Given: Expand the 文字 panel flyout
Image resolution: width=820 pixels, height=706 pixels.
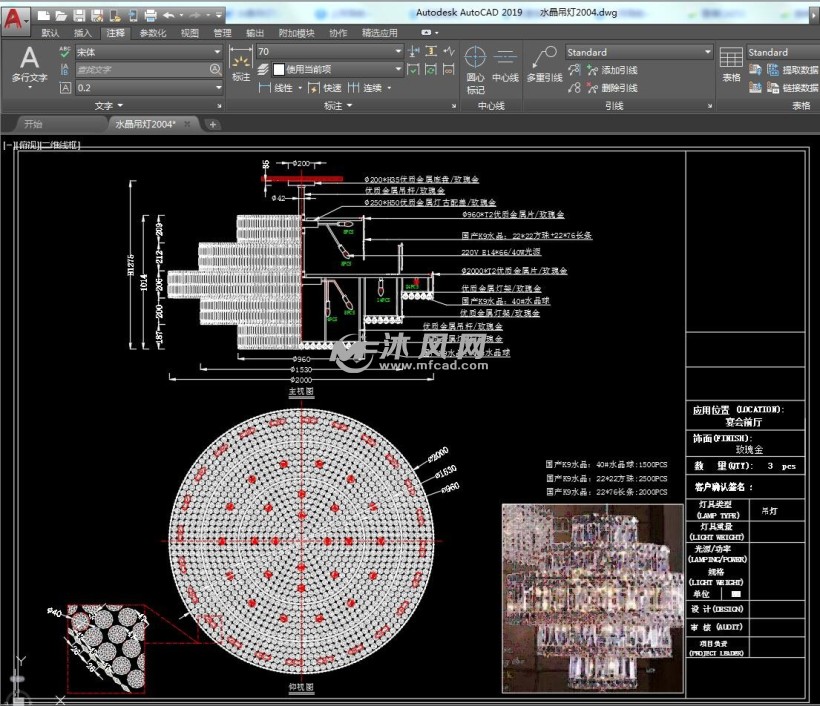Looking at the screenshot, I should [109, 105].
